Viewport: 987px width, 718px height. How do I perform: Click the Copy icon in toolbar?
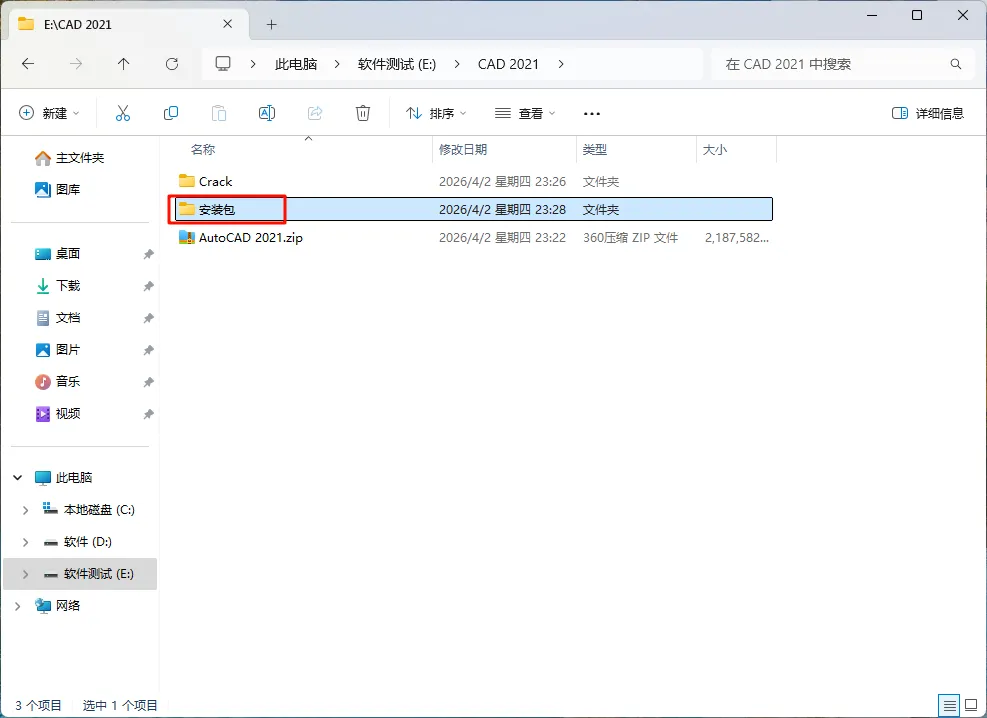tap(171, 113)
